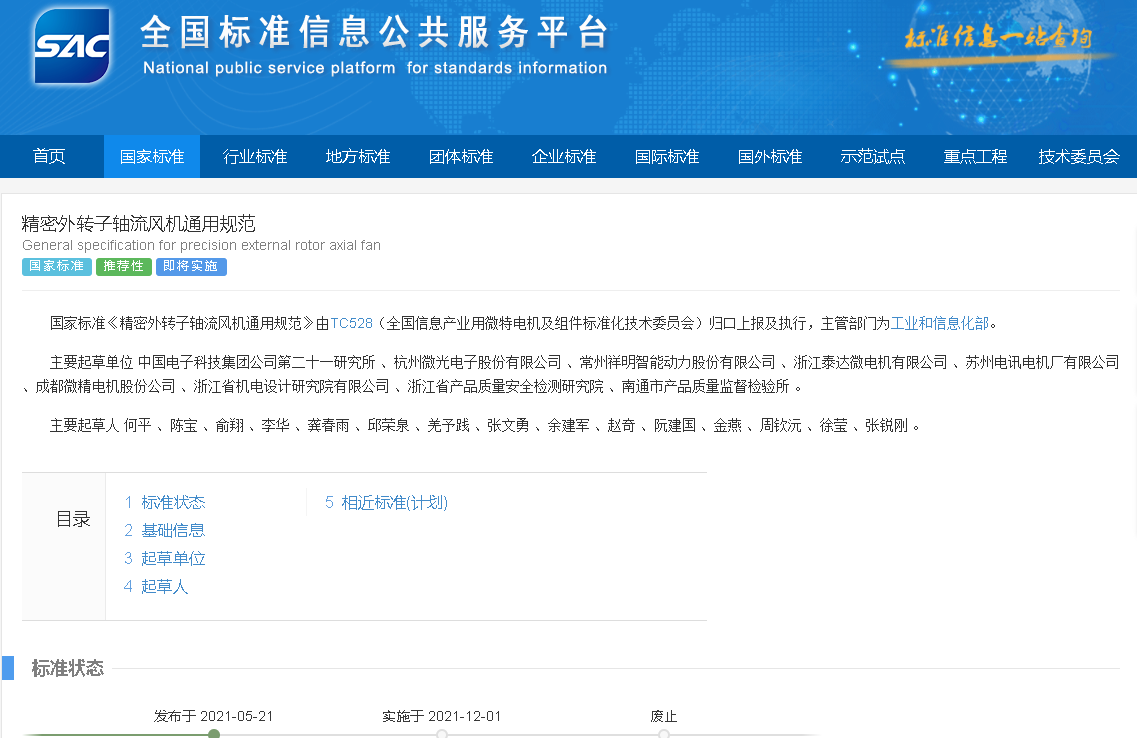This screenshot has height=738, width=1137.
Task: Open 地方标准 in the nav bar
Action: click(x=357, y=156)
